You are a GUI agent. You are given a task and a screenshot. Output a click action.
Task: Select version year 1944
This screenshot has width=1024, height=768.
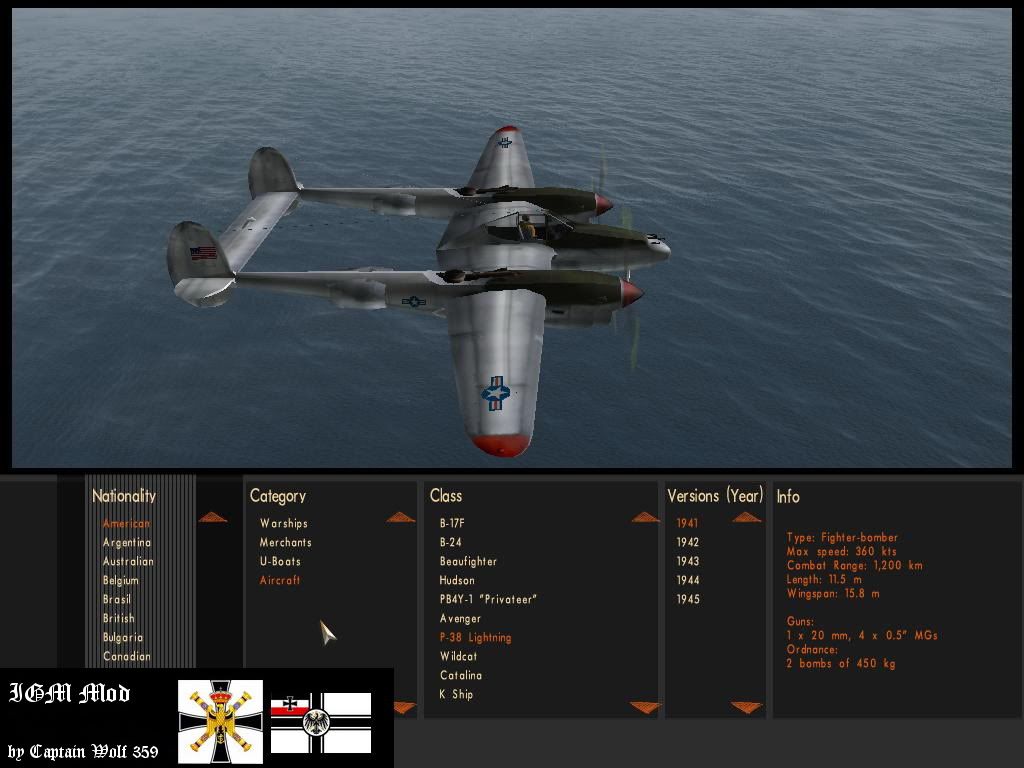coord(688,580)
